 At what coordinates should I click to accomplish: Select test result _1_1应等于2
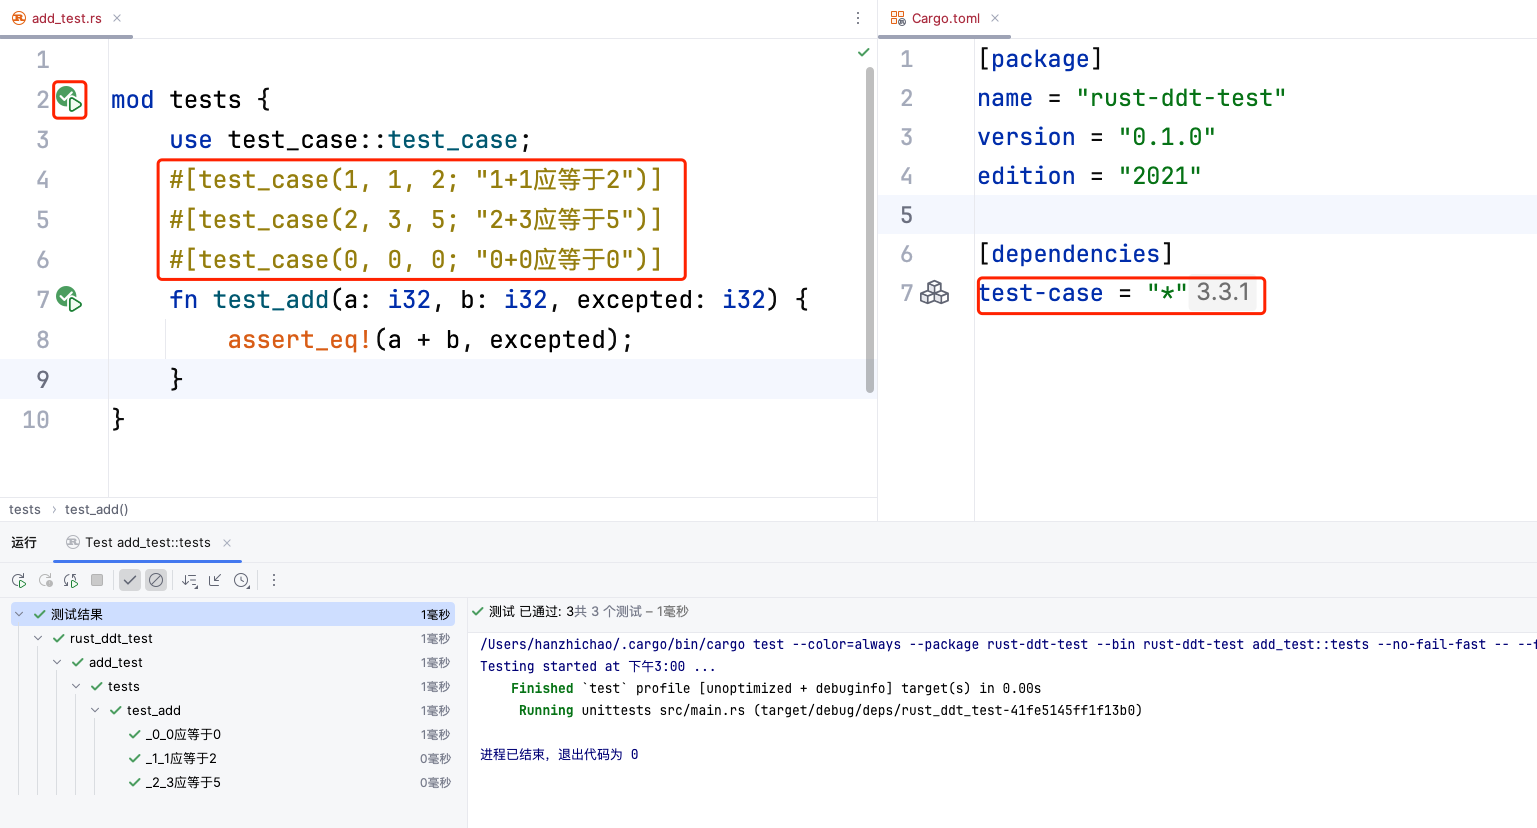[x=181, y=758]
